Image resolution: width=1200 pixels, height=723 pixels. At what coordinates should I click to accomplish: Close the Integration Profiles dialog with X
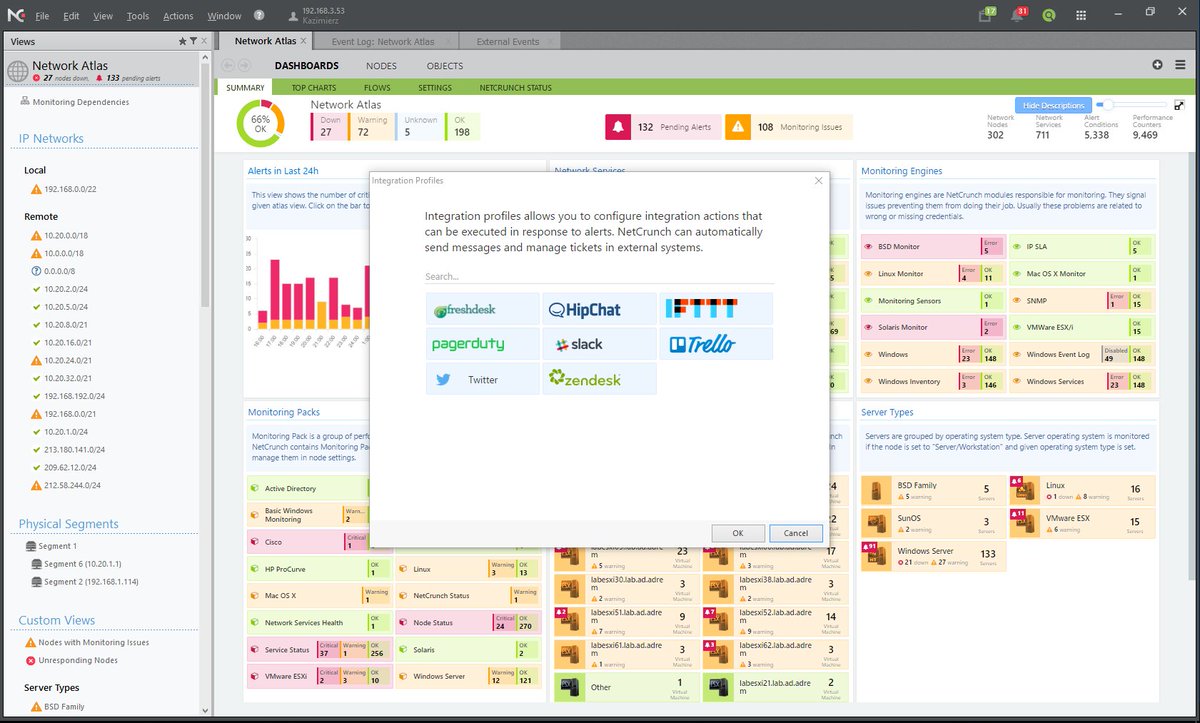click(818, 180)
